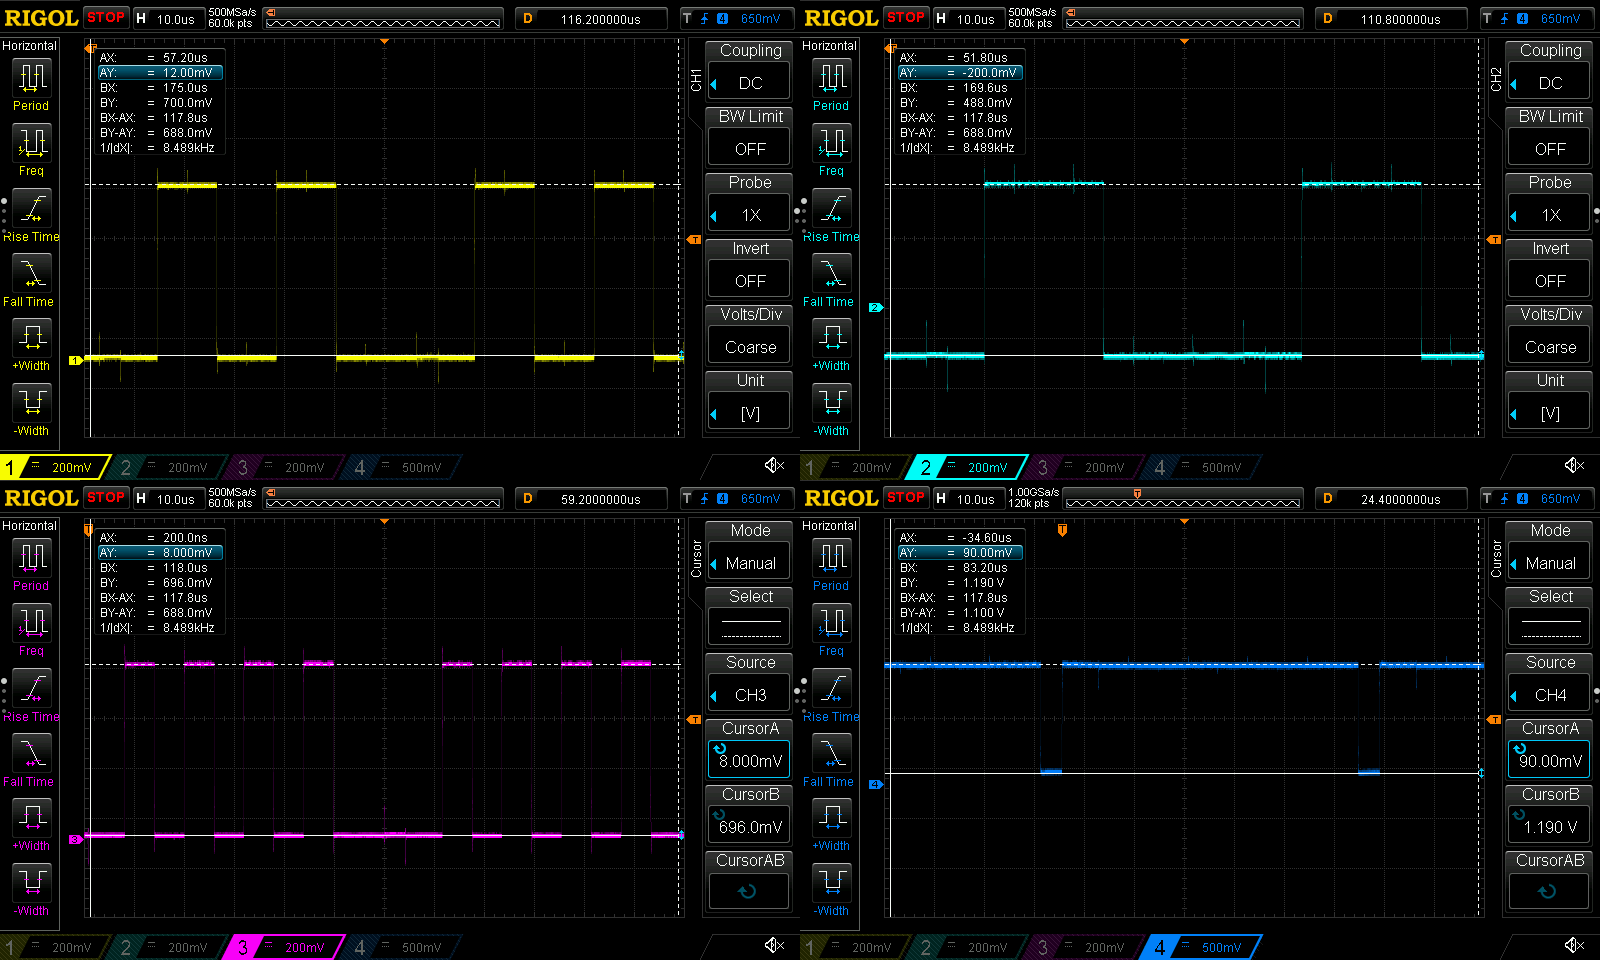Click CursorAB button in the CH4 cursor menu
1600x960 pixels.
(1550, 891)
